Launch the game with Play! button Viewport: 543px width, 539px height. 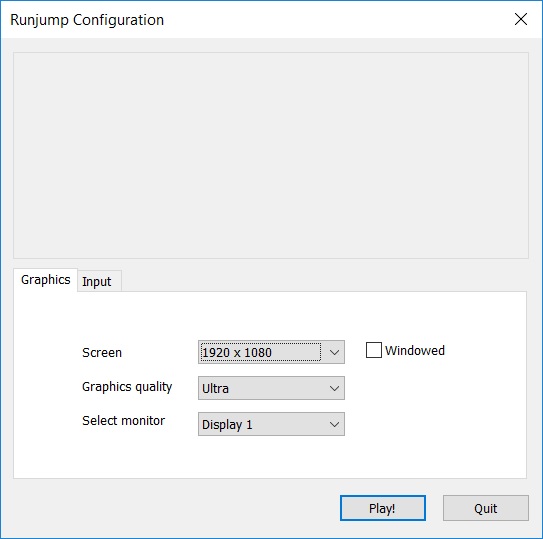pyautogui.click(x=383, y=508)
